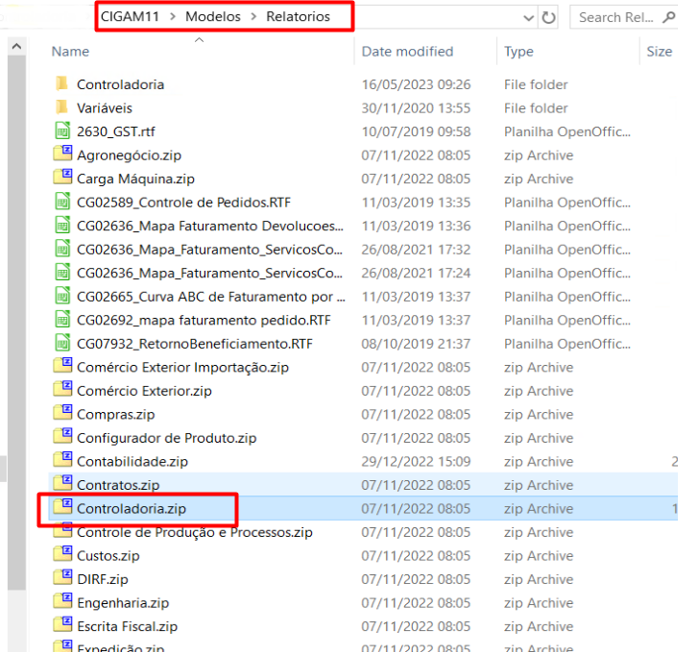Image resolution: width=679 pixels, height=652 pixels.
Task: Sort files by the Name column header
Action: coord(70,52)
